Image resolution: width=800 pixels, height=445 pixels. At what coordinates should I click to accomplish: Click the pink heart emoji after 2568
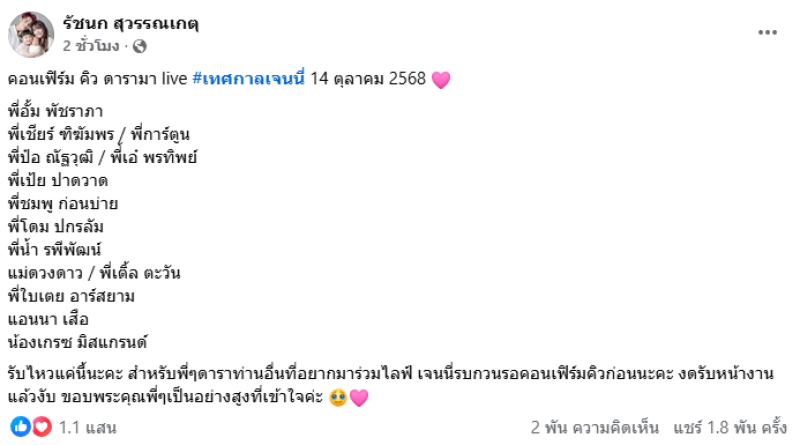coord(441,80)
